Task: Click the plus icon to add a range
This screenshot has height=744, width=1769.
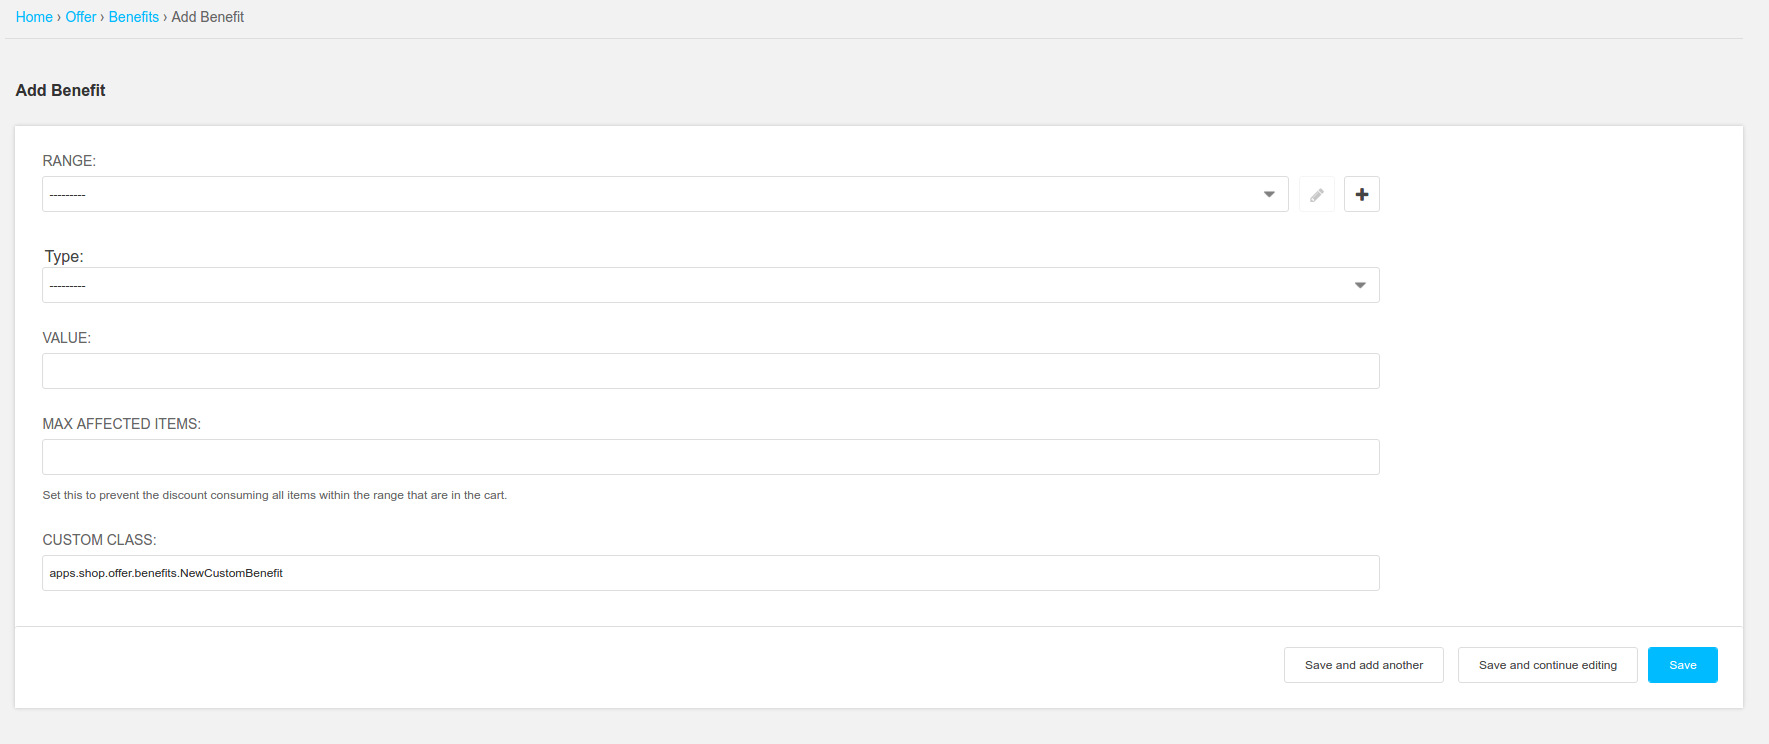Action: (x=1361, y=195)
